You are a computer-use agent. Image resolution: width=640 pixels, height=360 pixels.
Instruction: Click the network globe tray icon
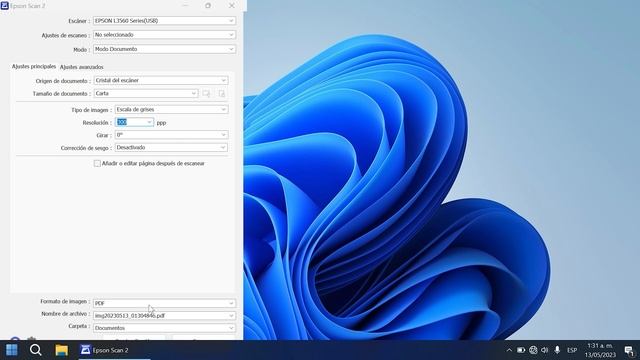point(533,350)
